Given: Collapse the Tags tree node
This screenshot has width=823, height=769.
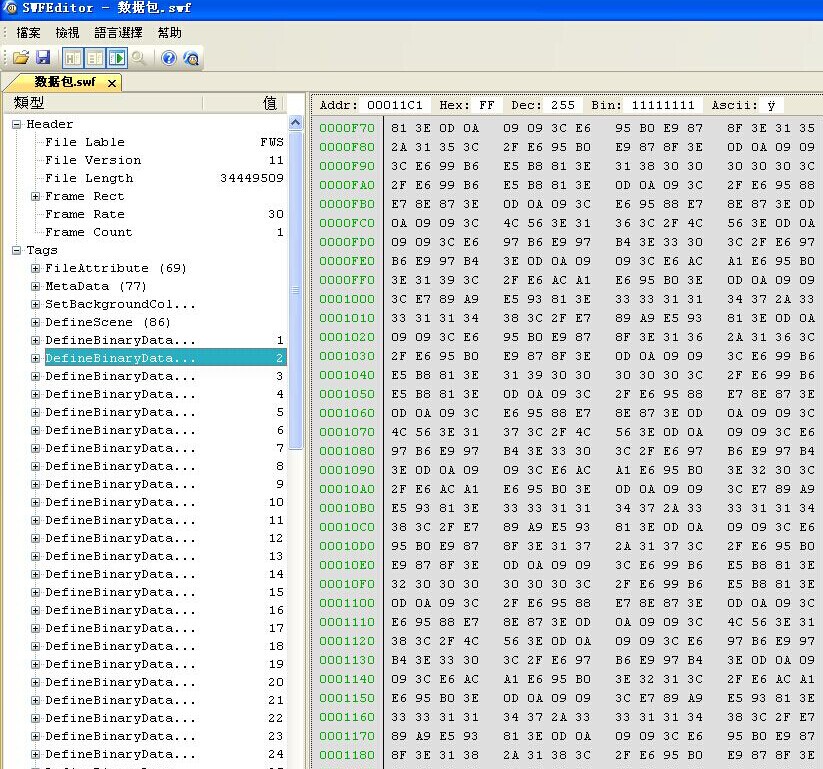Looking at the screenshot, I should click(17, 250).
